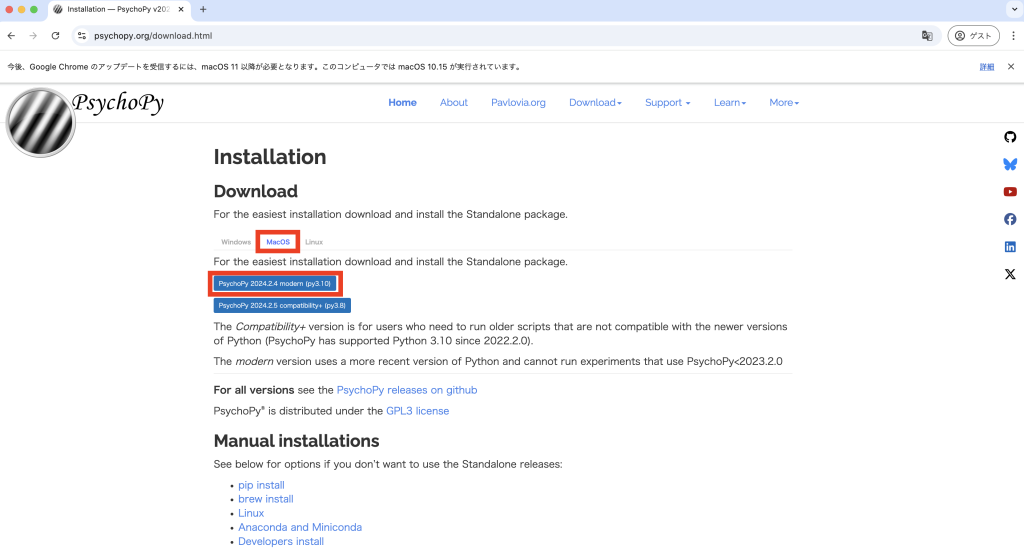The height and width of the screenshot is (557, 1024).
Task: Open the Learn dropdown menu
Action: (x=730, y=103)
